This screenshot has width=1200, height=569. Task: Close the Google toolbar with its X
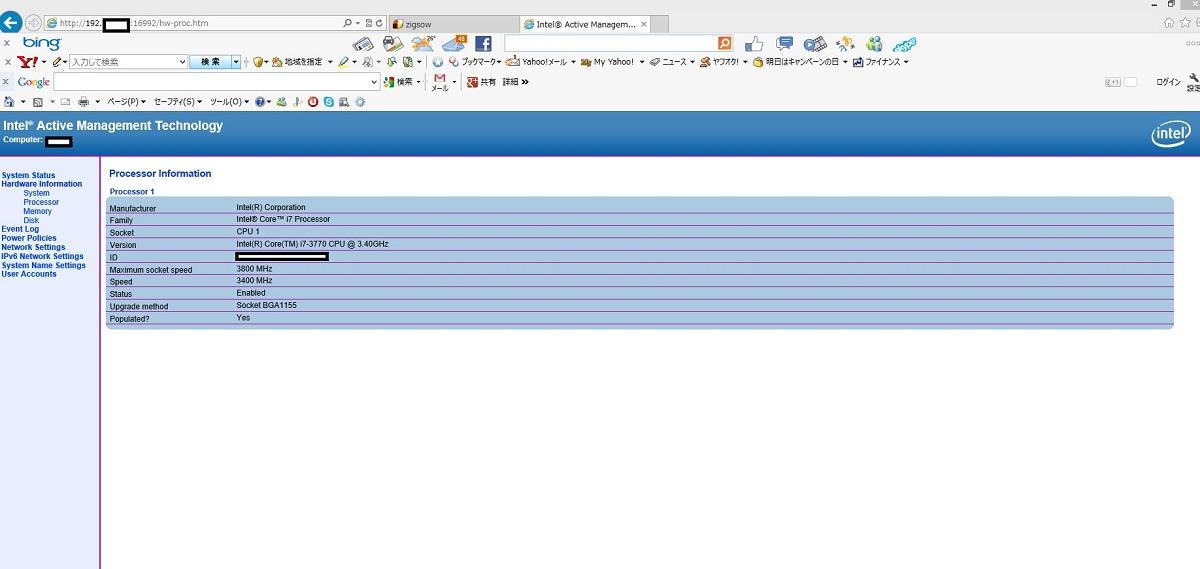(7, 82)
